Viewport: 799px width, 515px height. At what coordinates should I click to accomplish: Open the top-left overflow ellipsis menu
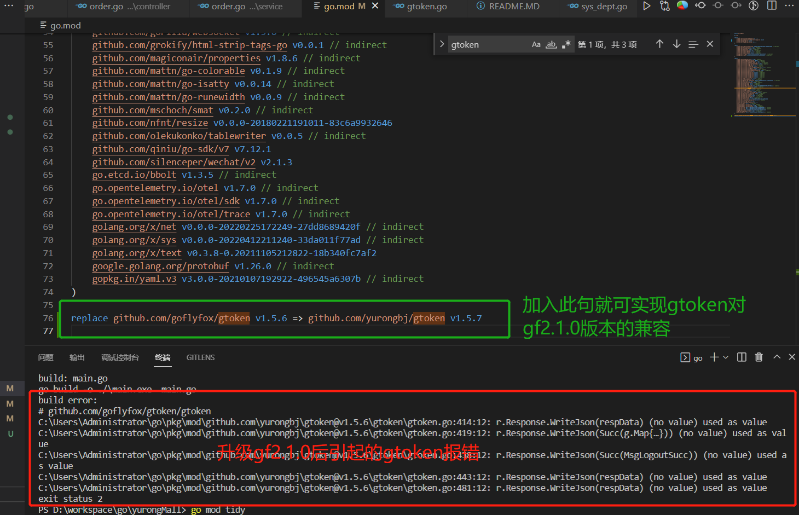(9, 6)
